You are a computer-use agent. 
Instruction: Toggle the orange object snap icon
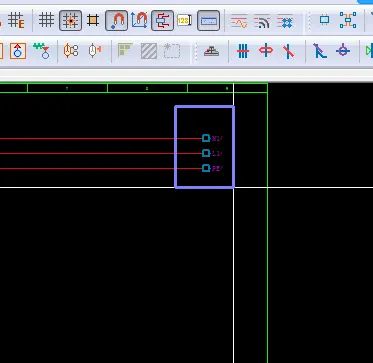coord(93,21)
